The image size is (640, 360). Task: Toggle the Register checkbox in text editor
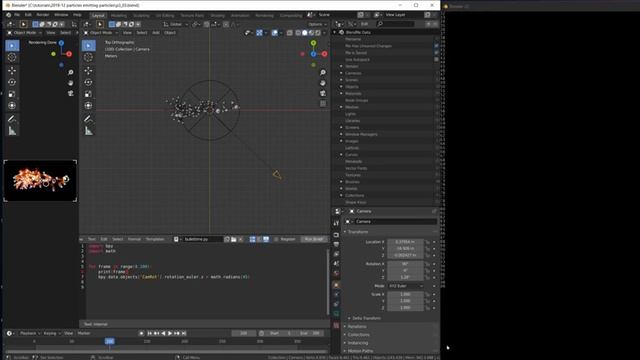pyautogui.click(x=276, y=239)
